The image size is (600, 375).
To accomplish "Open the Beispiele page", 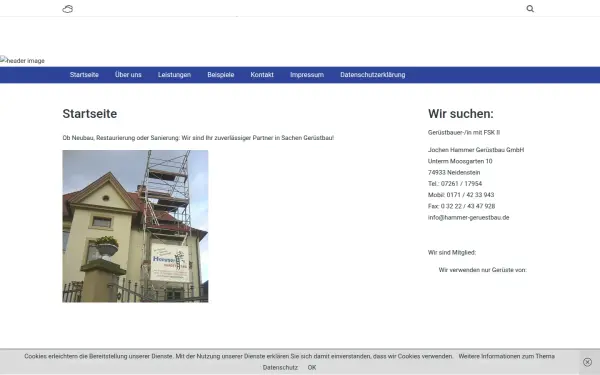I will (221, 75).
